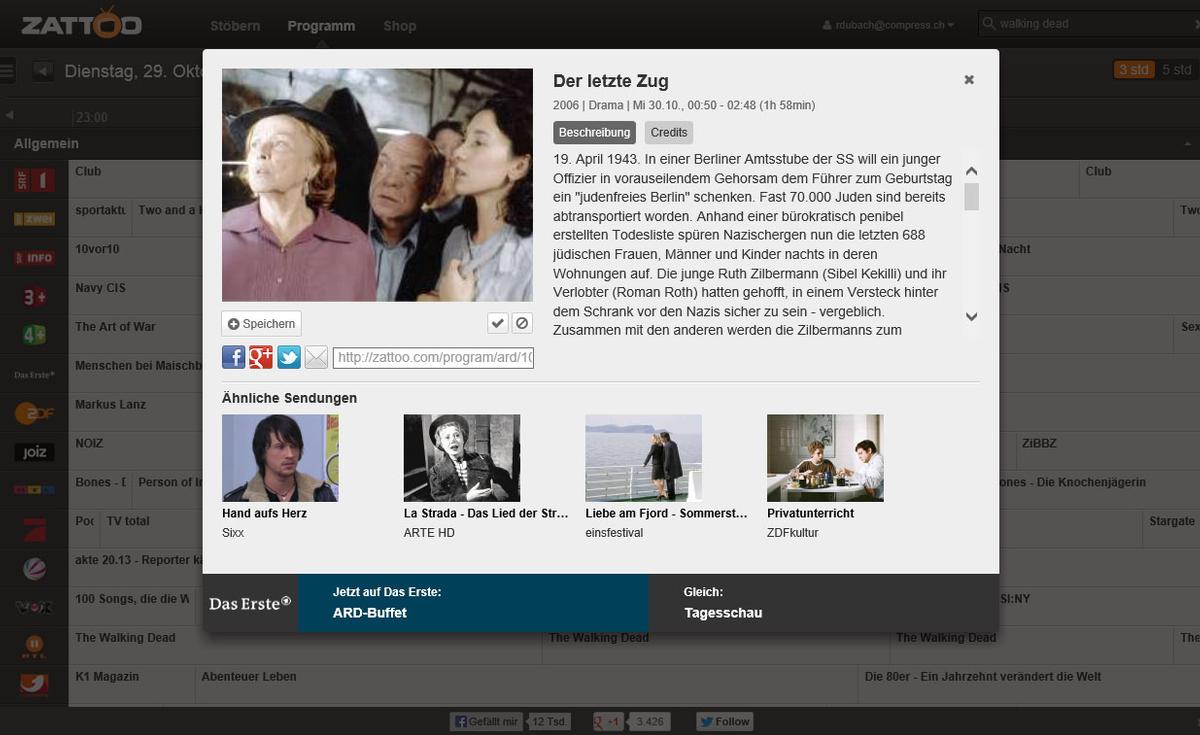This screenshot has width=1200, height=735.
Task: Open the Hand aufs Herz thumbnail
Action: pos(280,458)
